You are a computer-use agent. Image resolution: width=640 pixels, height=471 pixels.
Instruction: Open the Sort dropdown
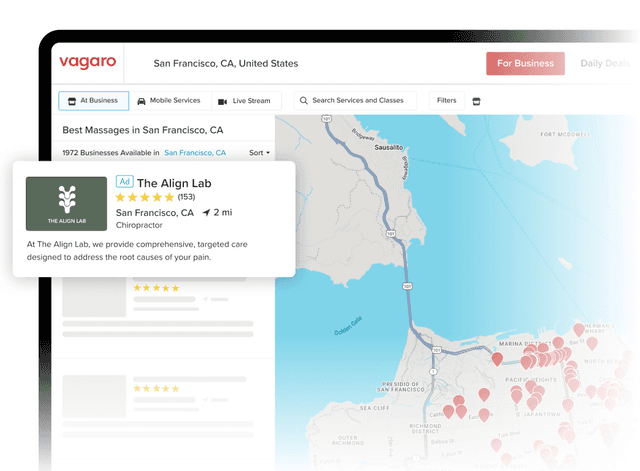(x=260, y=153)
